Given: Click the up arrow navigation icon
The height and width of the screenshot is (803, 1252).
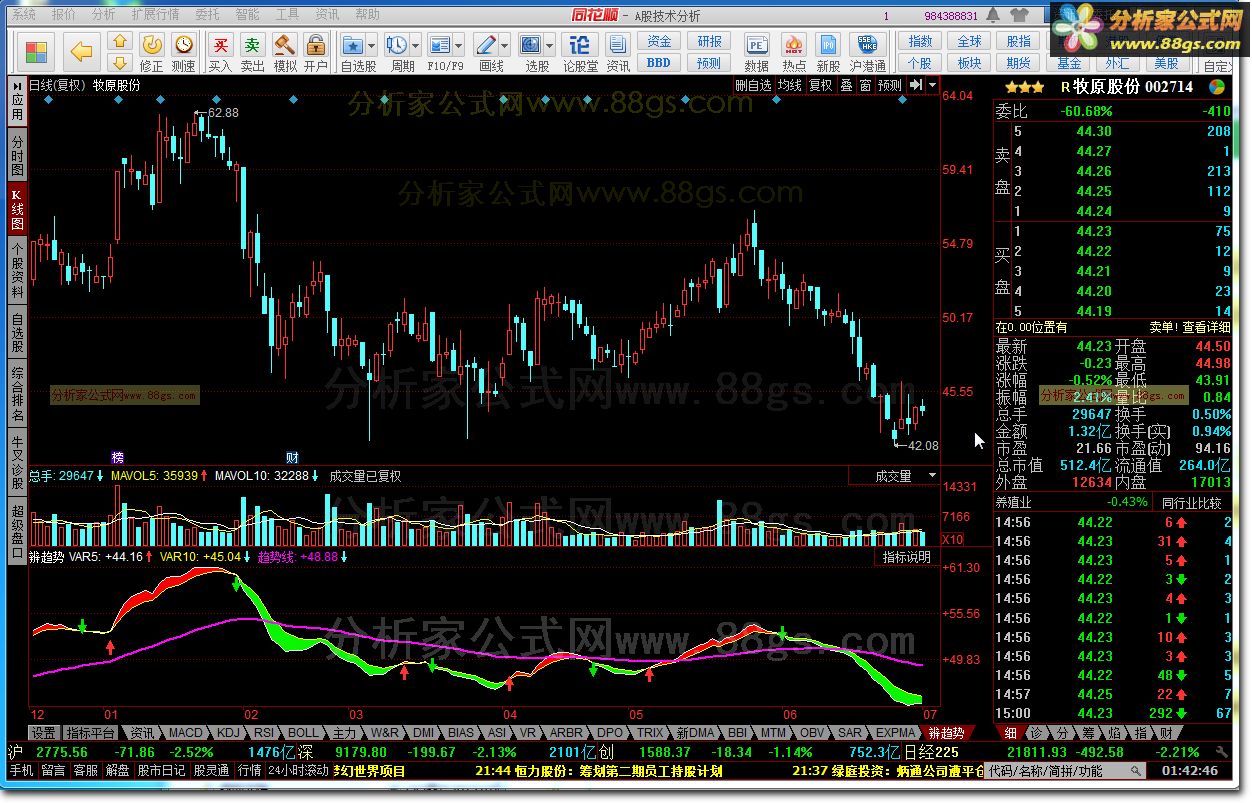Looking at the screenshot, I should click(120, 42).
